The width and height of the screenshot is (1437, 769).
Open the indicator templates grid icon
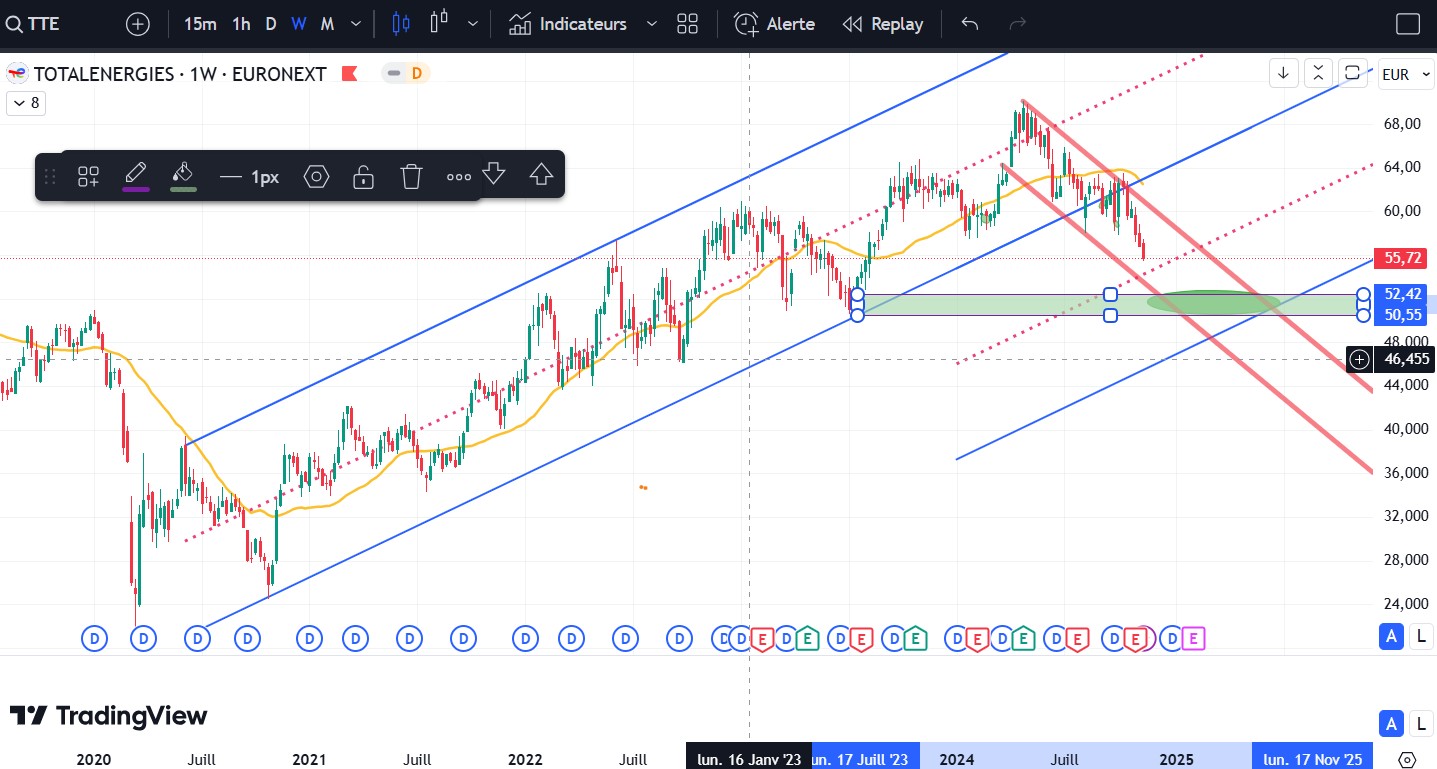coord(687,24)
